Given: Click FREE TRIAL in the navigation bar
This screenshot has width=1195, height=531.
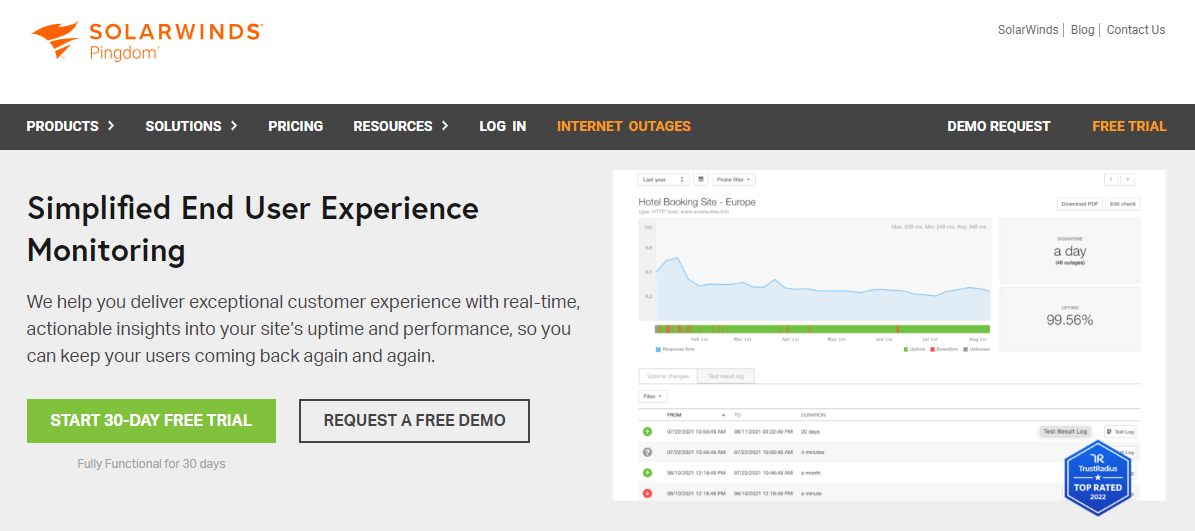Looking at the screenshot, I should pos(1129,126).
